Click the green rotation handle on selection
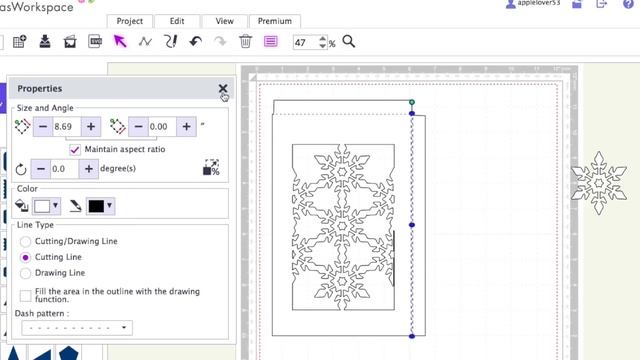Viewport: 640px width, 360px height. tap(412, 102)
